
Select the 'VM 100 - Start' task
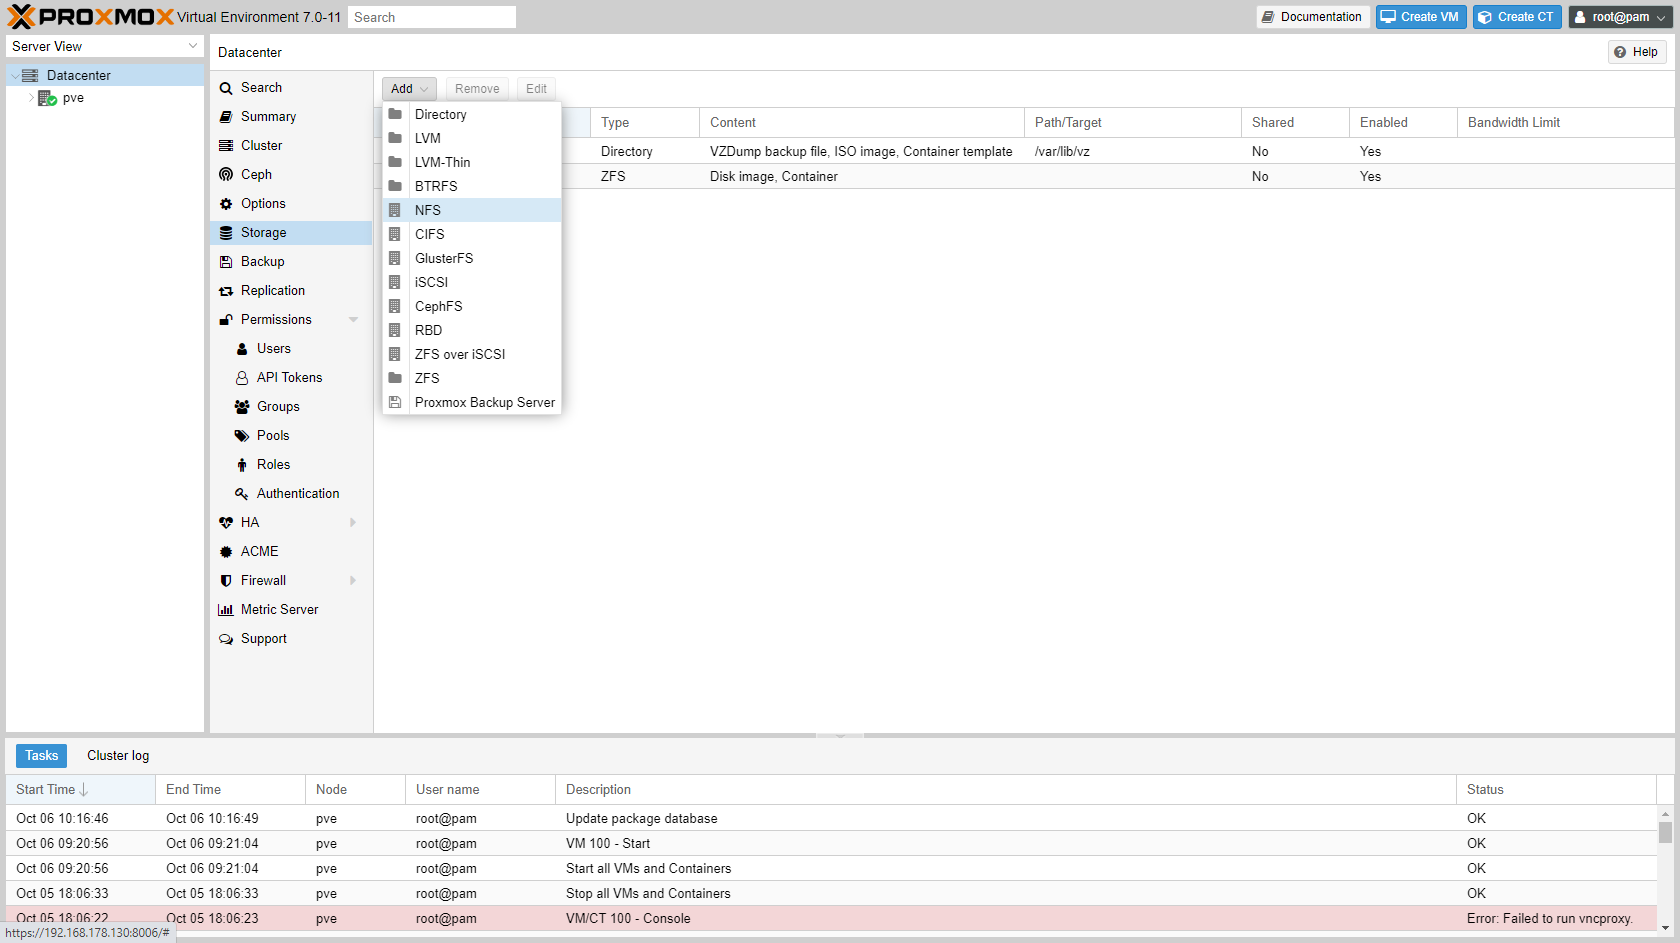pos(831,844)
